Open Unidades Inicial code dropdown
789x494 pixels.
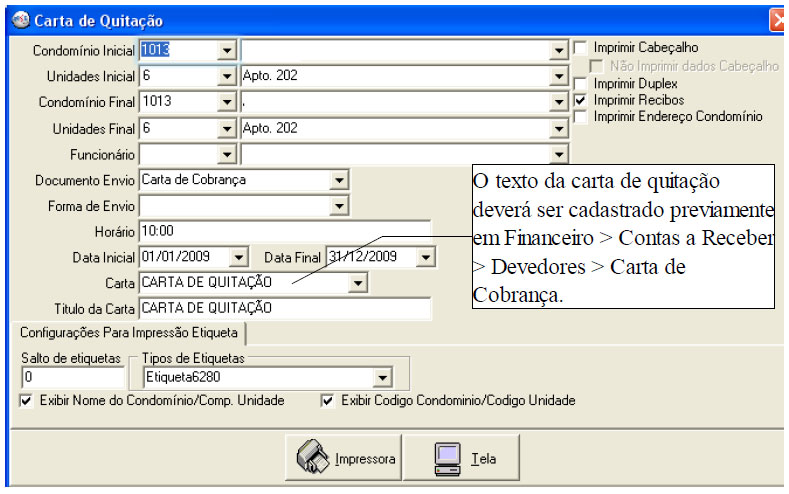coord(227,76)
